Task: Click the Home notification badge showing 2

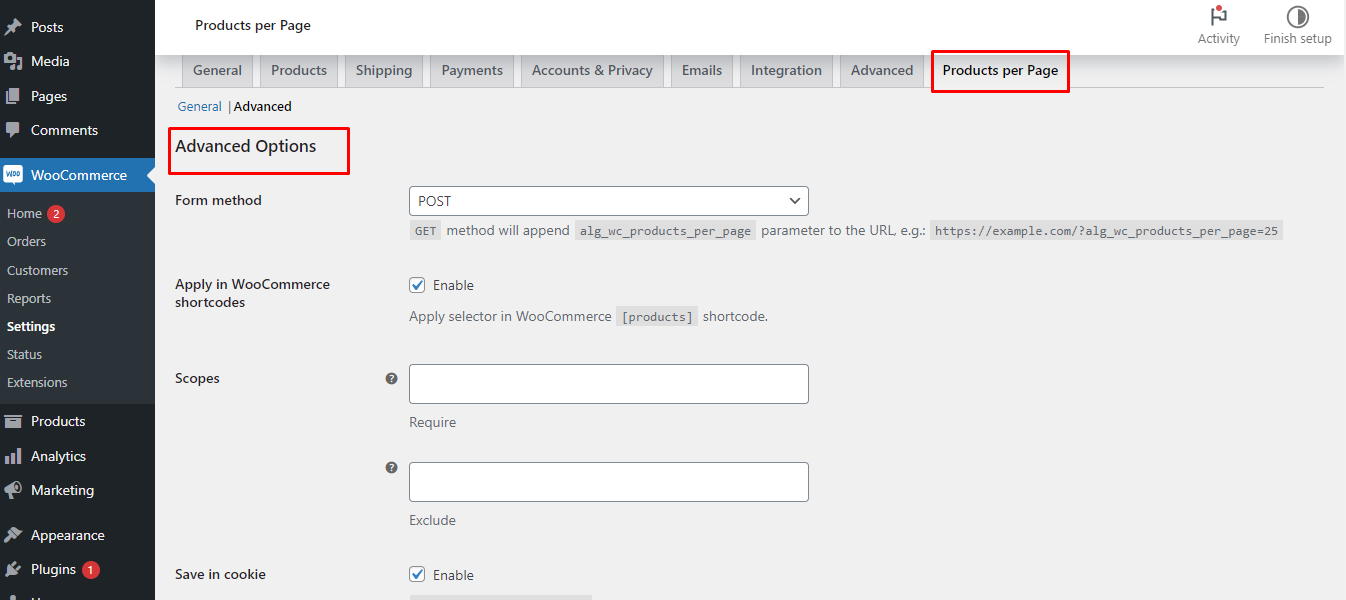Action: coord(56,213)
